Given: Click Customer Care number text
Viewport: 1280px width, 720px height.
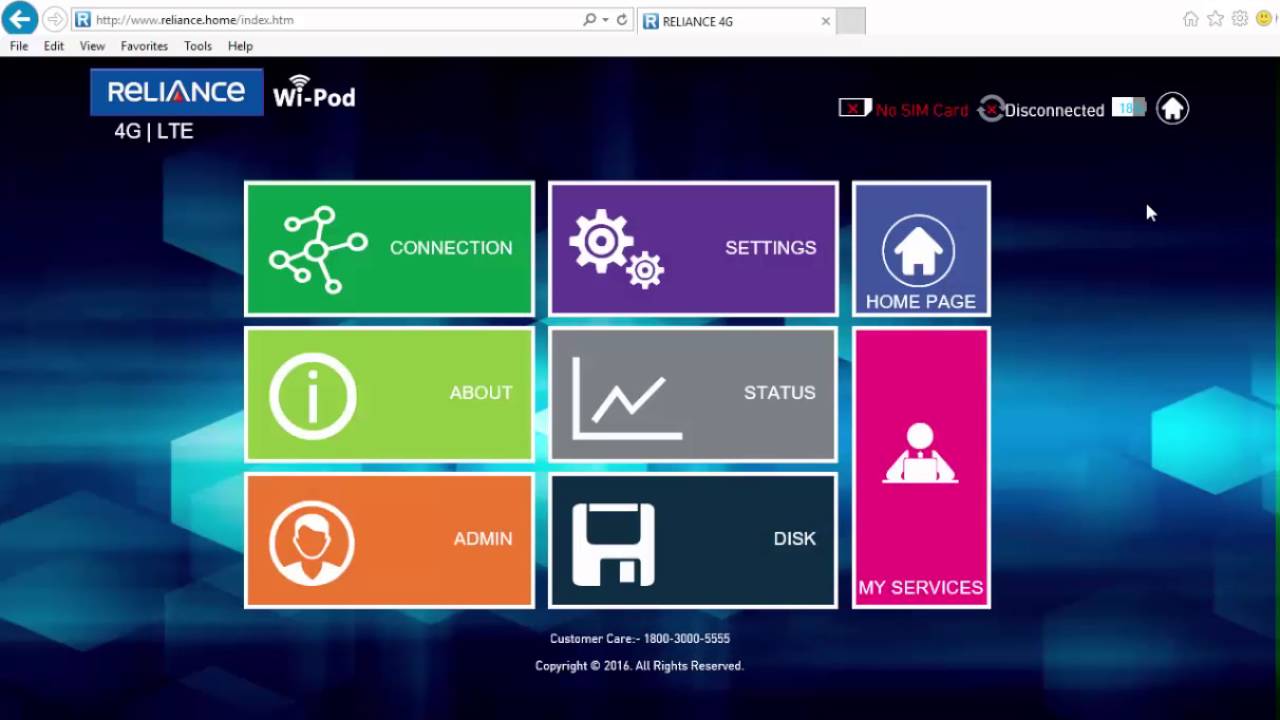Looking at the screenshot, I should [640, 638].
